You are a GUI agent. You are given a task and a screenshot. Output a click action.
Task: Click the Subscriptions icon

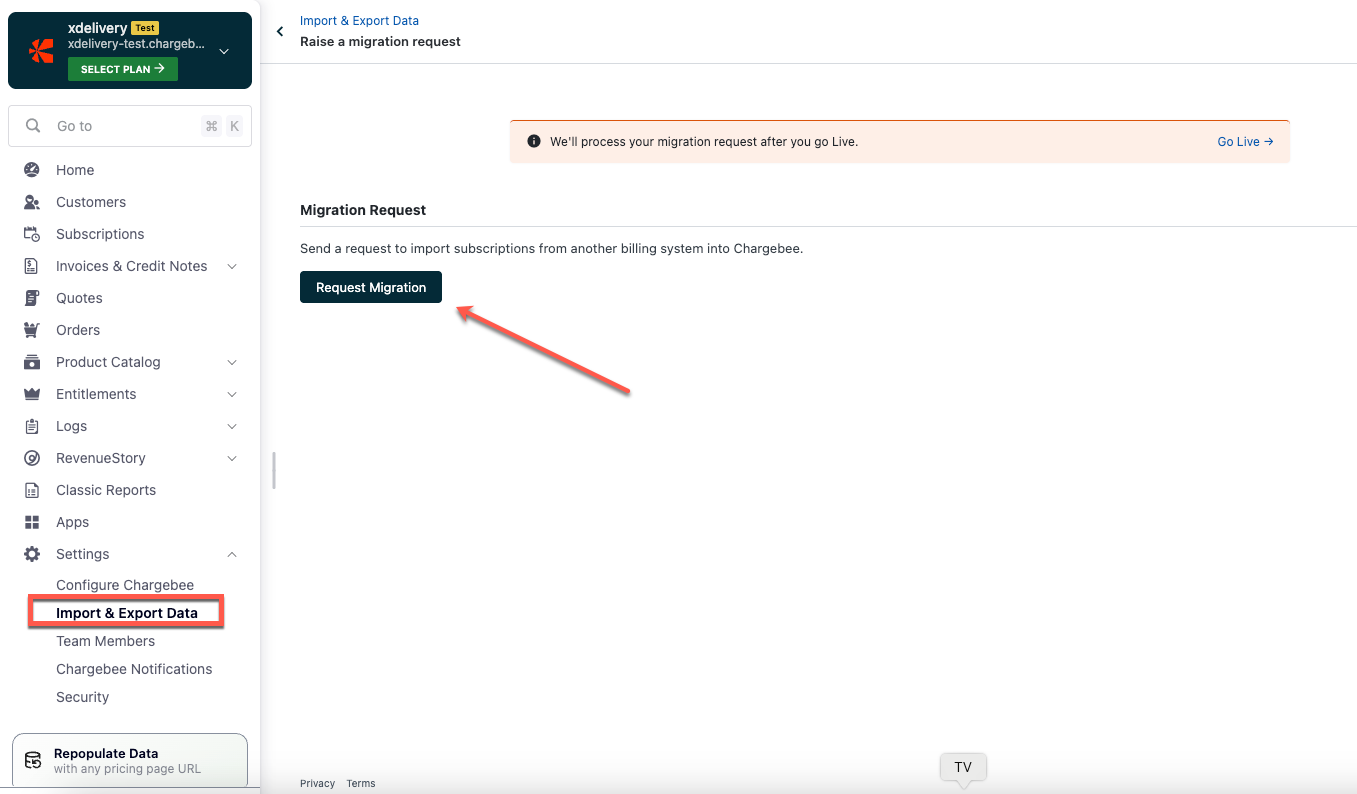[33, 234]
